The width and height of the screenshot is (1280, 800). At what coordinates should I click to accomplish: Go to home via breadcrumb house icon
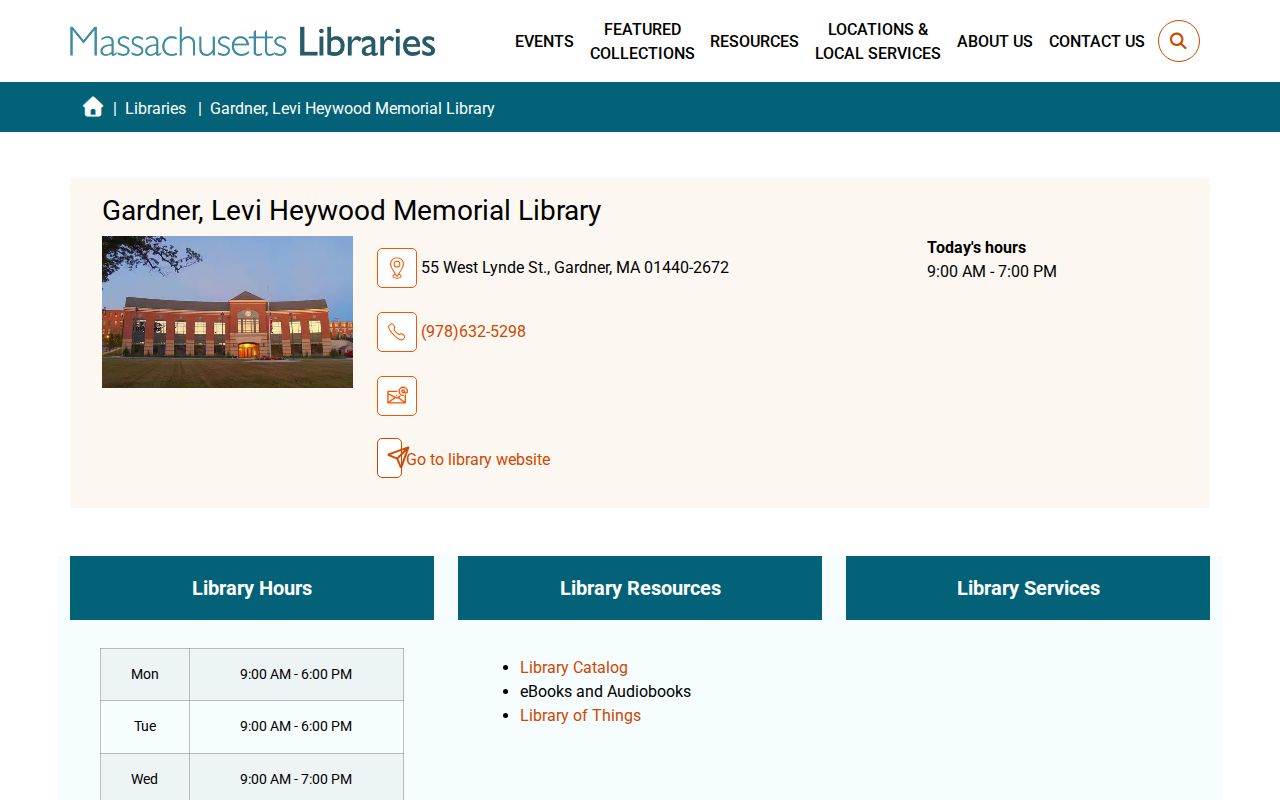[93, 107]
